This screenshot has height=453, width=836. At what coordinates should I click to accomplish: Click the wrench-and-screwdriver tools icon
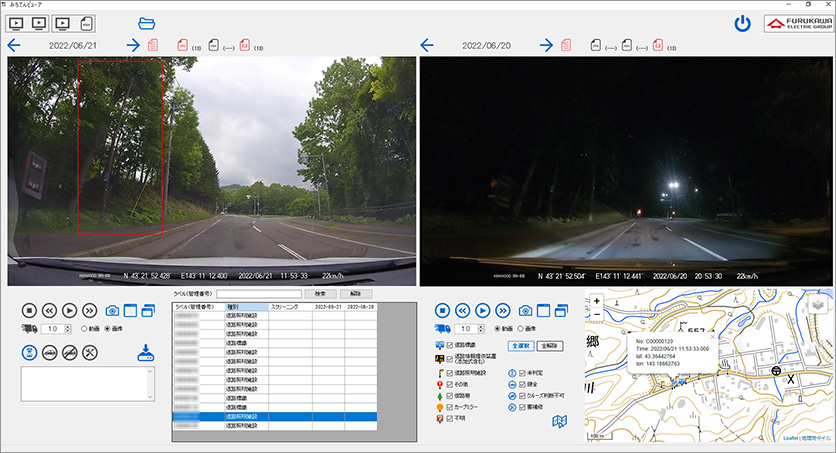pyautogui.click(x=90, y=352)
